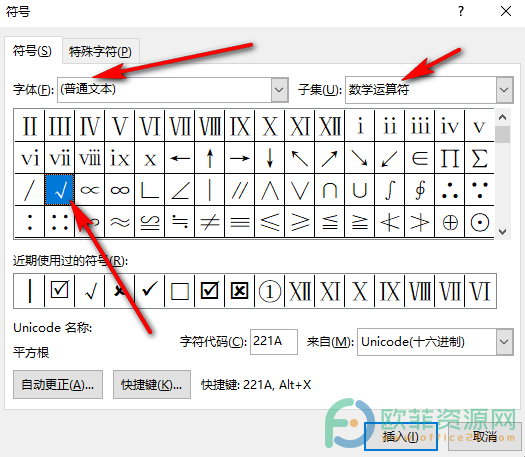The image size is (525, 457).
Task: Pick the union symbol
Action: coord(360,190)
